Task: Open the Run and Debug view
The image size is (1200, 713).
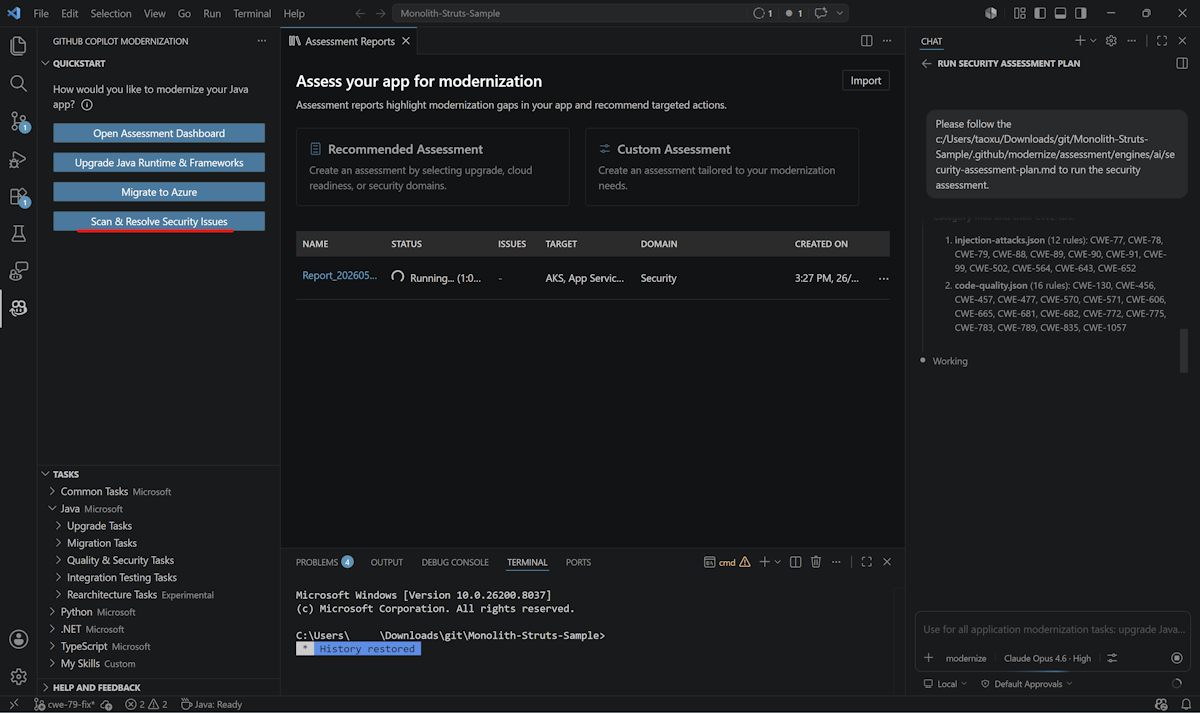Action: pos(18,159)
